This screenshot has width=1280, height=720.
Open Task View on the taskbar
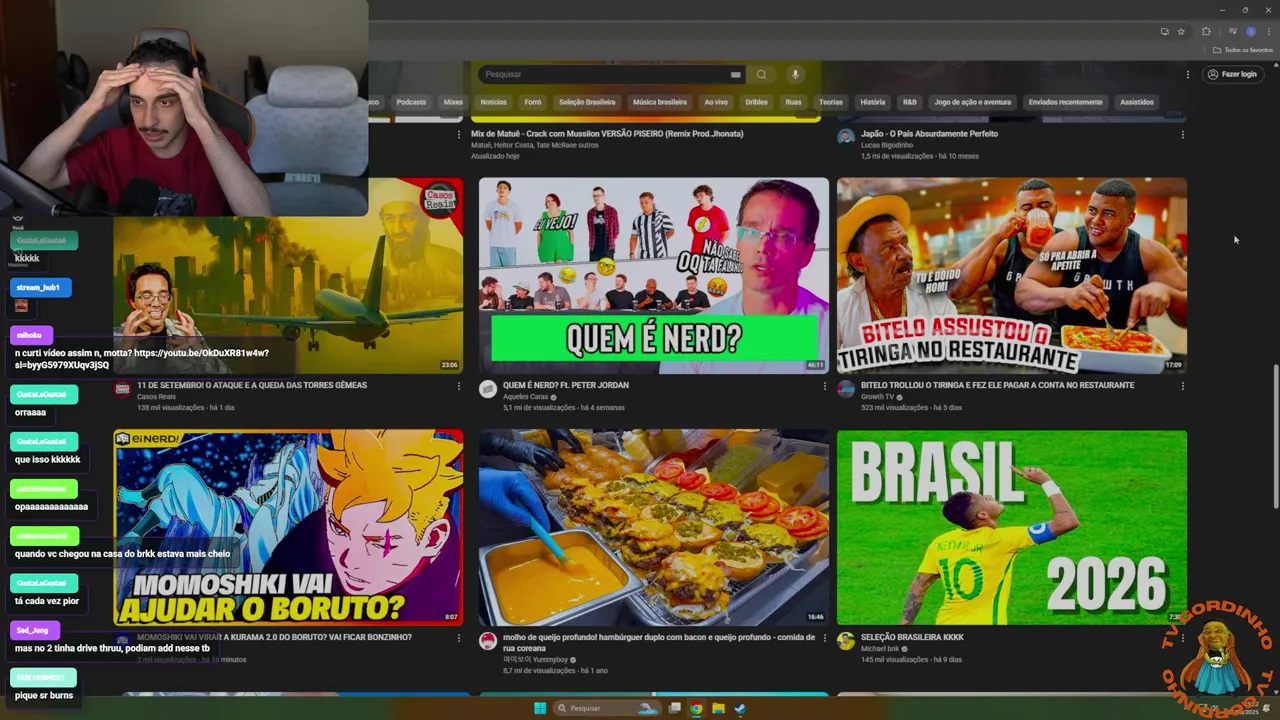coord(675,708)
